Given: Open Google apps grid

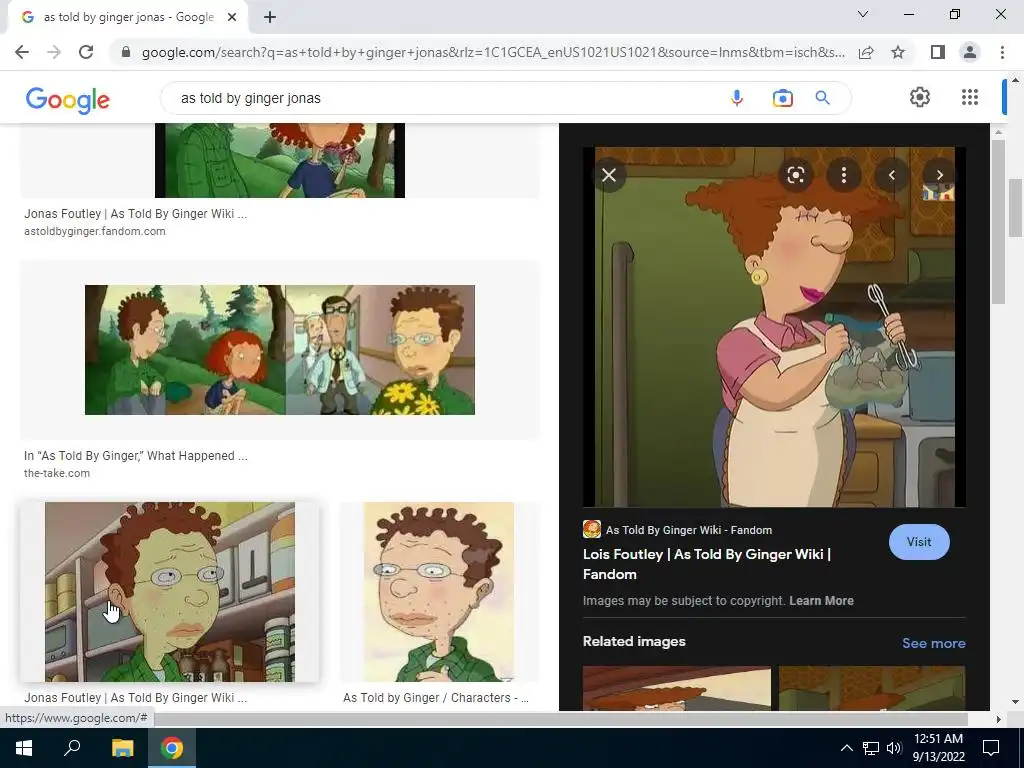Looking at the screenshot, I should (x=970, y=97).
